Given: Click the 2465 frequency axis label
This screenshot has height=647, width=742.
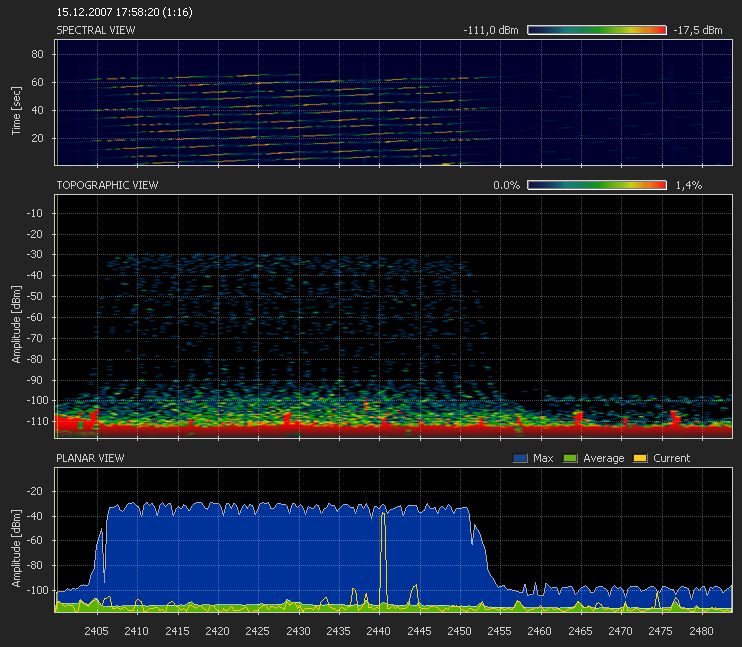Looking at the screenshot, I should click(580, 631).
